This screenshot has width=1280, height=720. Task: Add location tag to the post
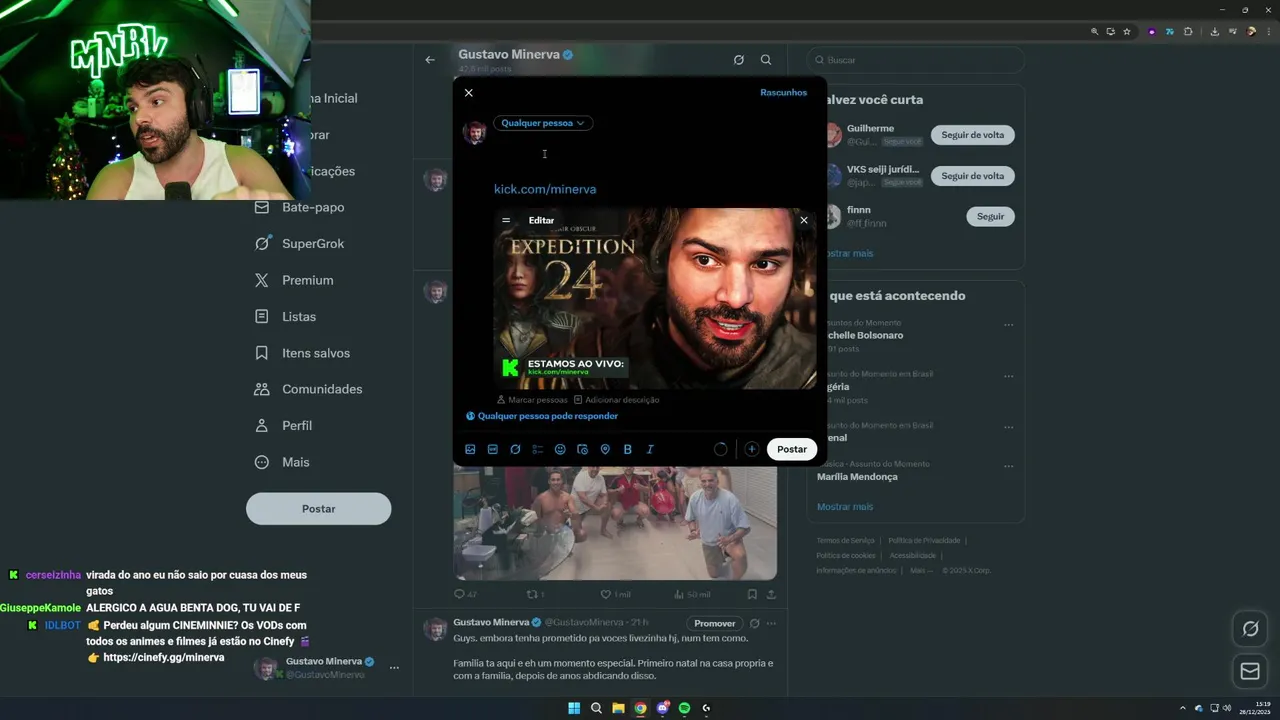coord(605,450)
